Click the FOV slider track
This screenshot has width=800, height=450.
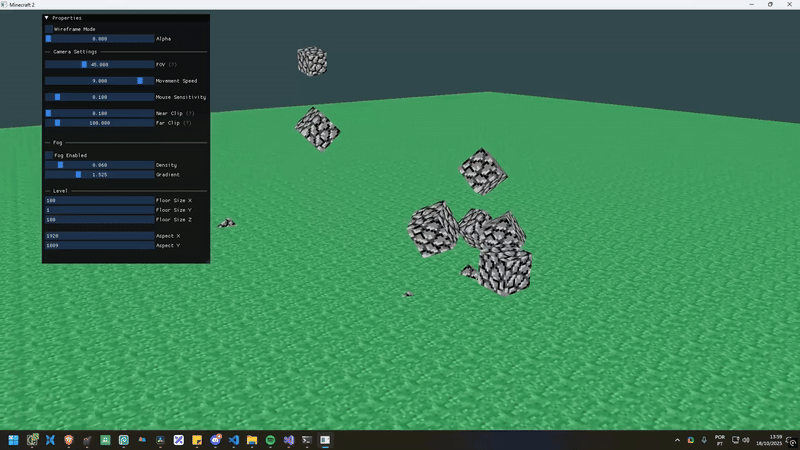click(x=99, y=64)
